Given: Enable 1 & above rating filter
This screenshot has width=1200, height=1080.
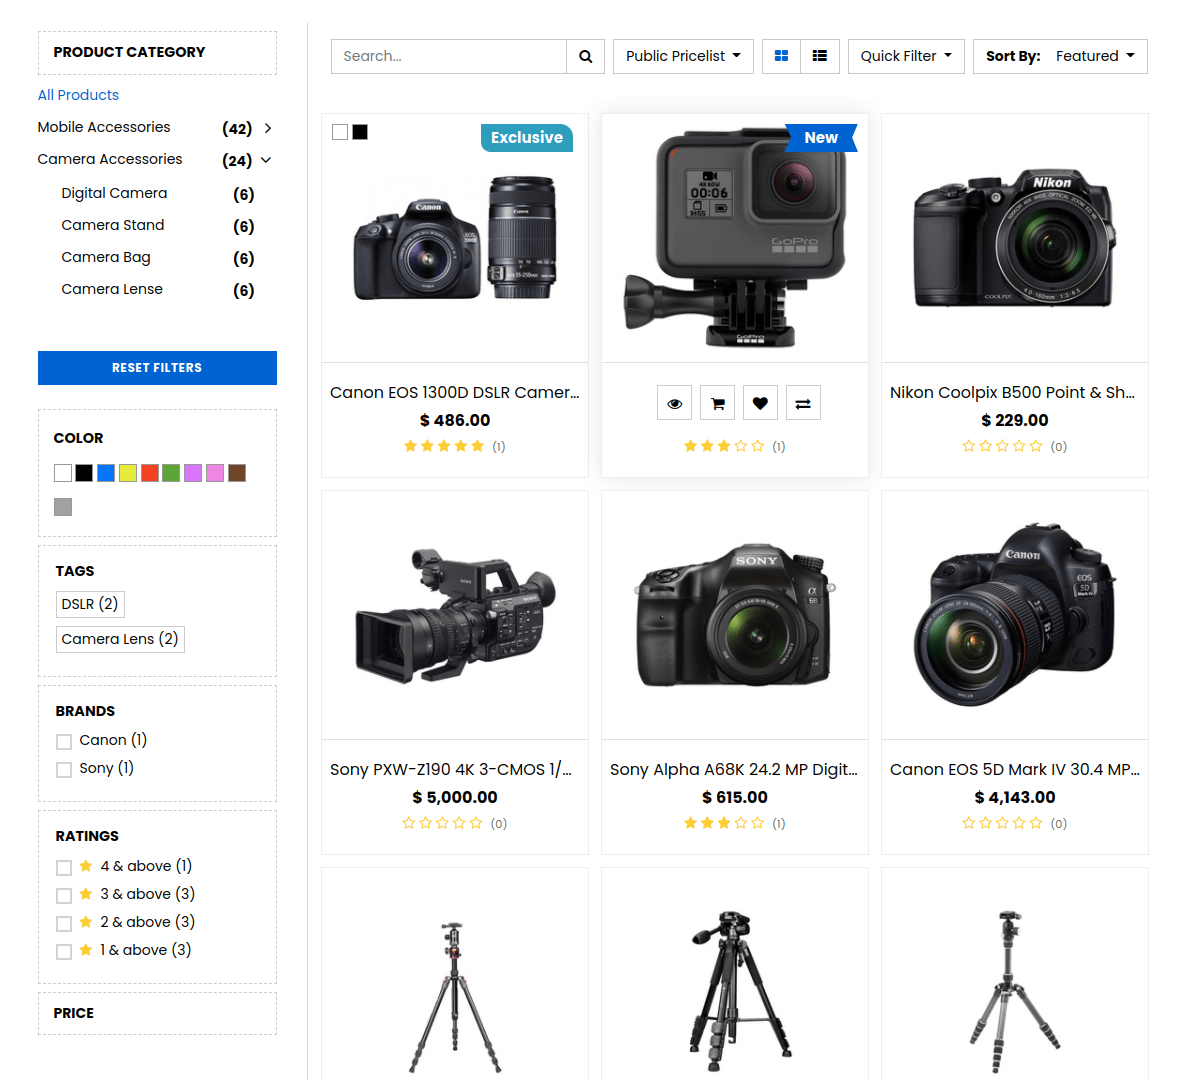Looking at the screenshot, I should (x=64, y=951).
